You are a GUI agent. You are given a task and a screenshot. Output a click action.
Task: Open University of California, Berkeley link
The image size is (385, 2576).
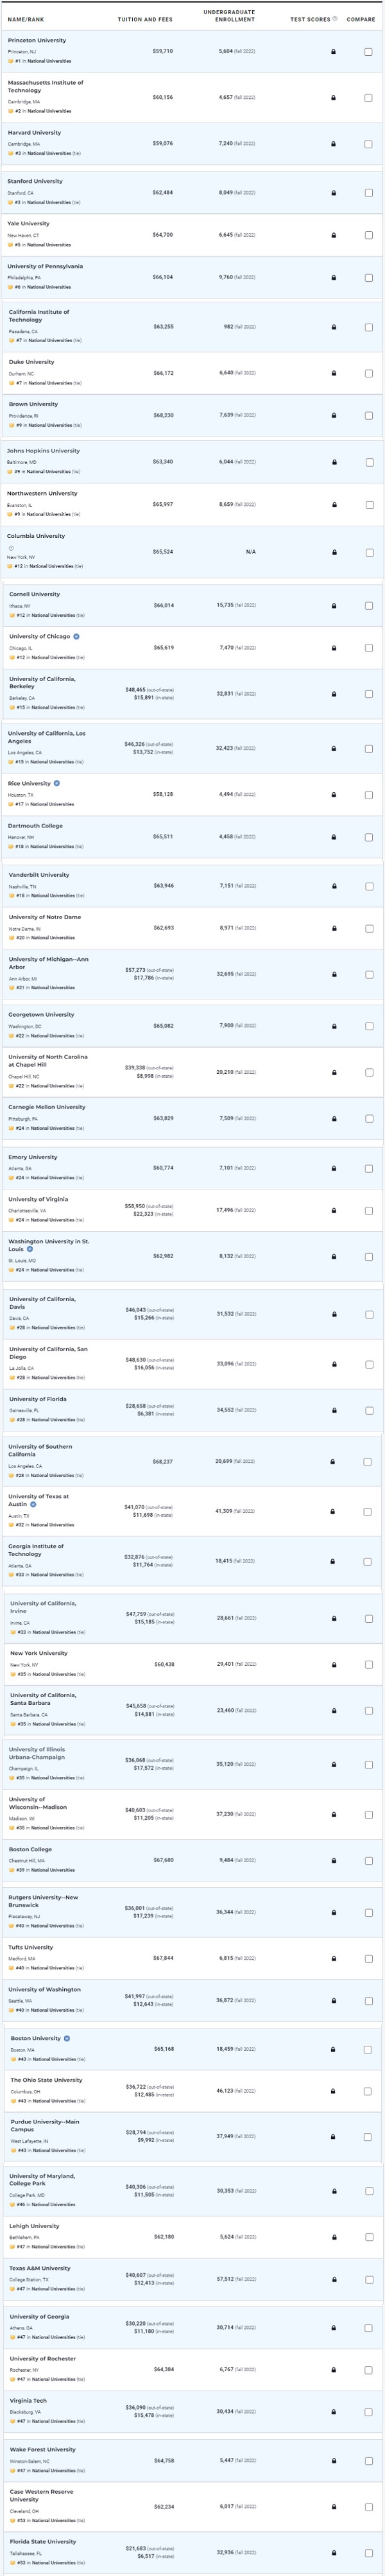[x=42, y=682]
